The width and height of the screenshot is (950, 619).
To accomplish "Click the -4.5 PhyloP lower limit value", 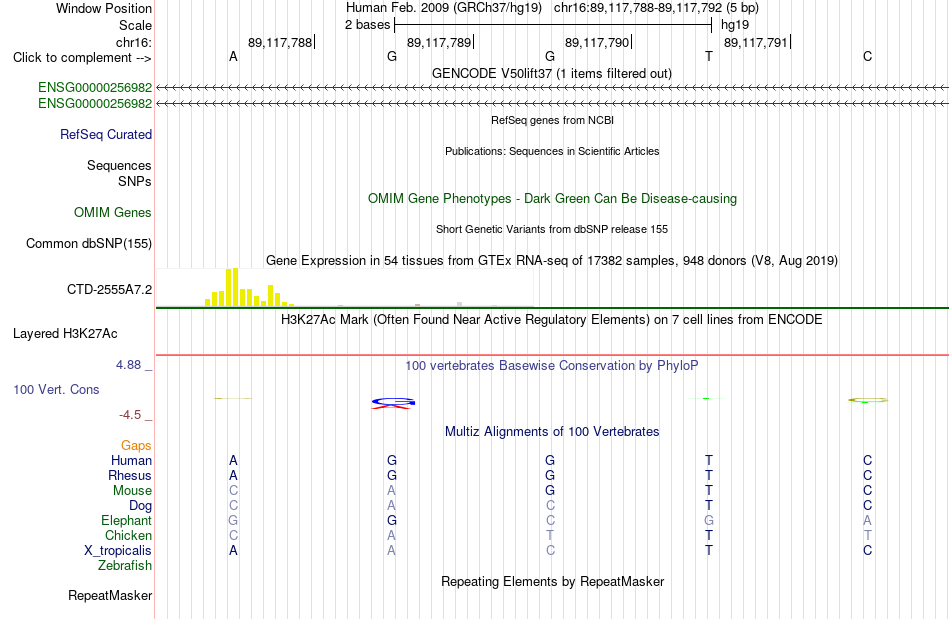I will pos(130,415).
